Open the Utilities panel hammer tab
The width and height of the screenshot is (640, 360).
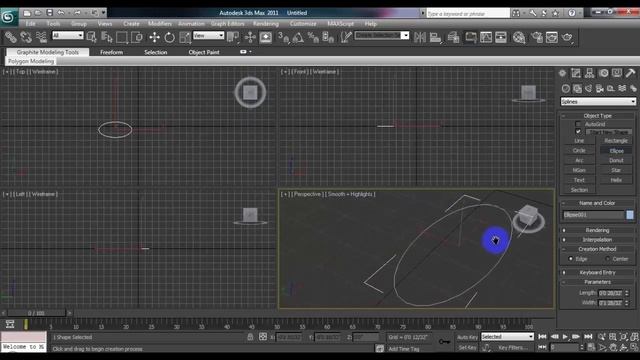point(630,73)
